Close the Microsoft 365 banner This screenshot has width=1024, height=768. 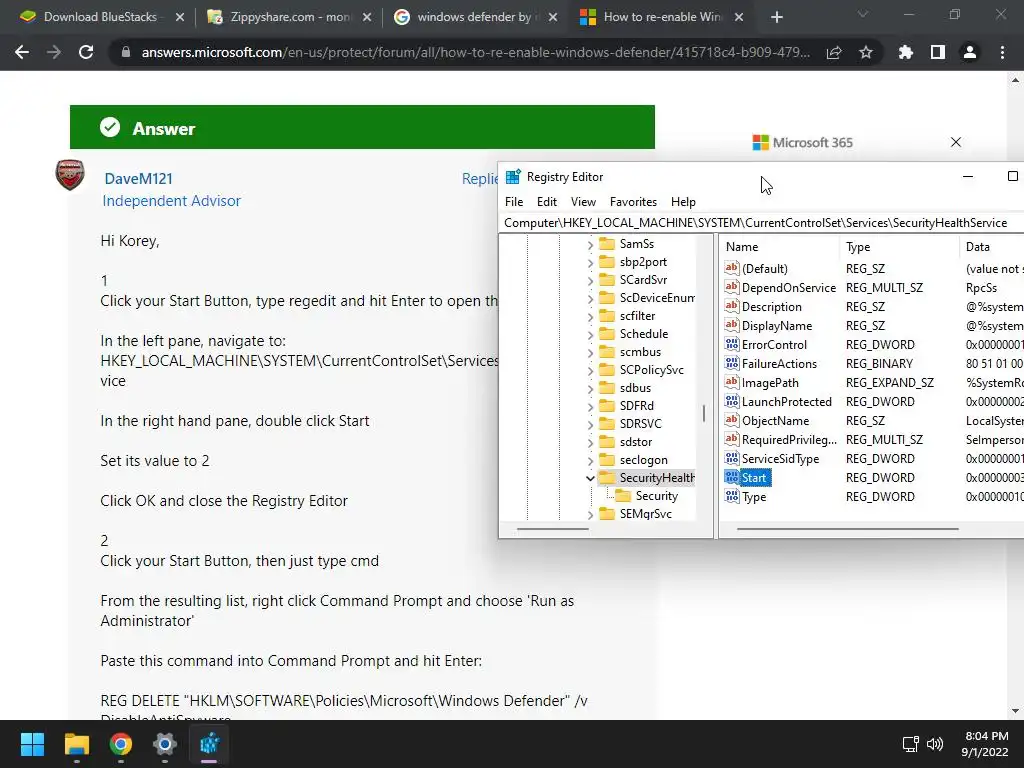956,142
